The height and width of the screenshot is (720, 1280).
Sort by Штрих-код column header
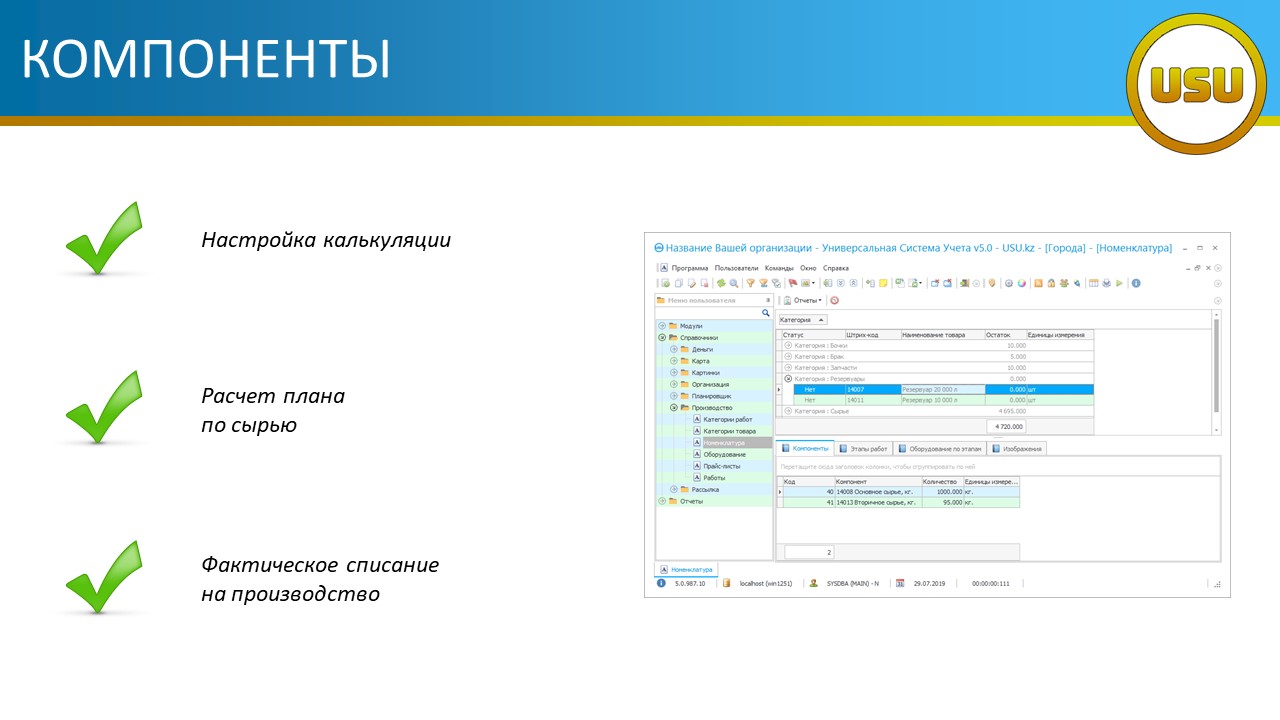pyautogui.click(x=872, y=335)
